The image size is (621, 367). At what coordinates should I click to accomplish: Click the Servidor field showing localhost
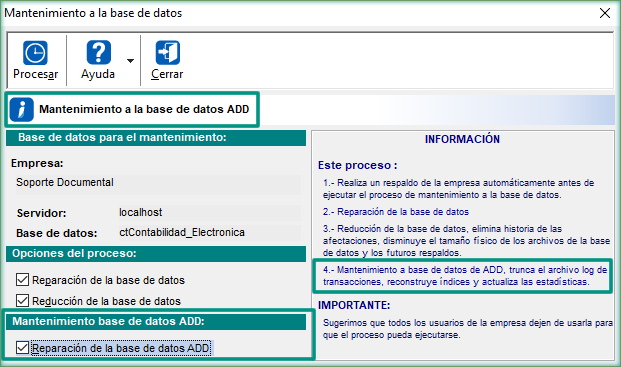(x=210, y=213)
